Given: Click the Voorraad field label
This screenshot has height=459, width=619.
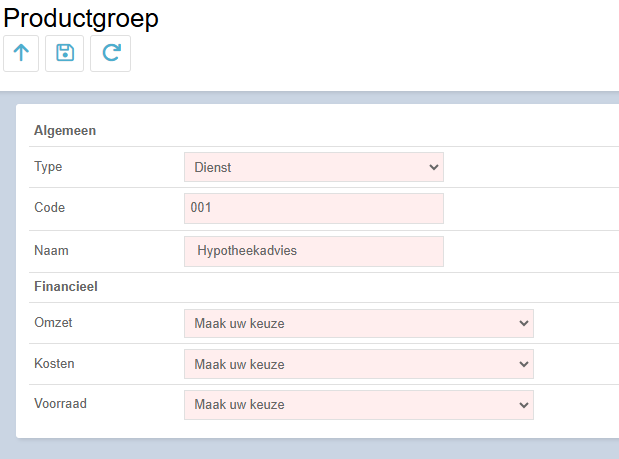Looking at the screenshot, I should click(x=60, y=404).
